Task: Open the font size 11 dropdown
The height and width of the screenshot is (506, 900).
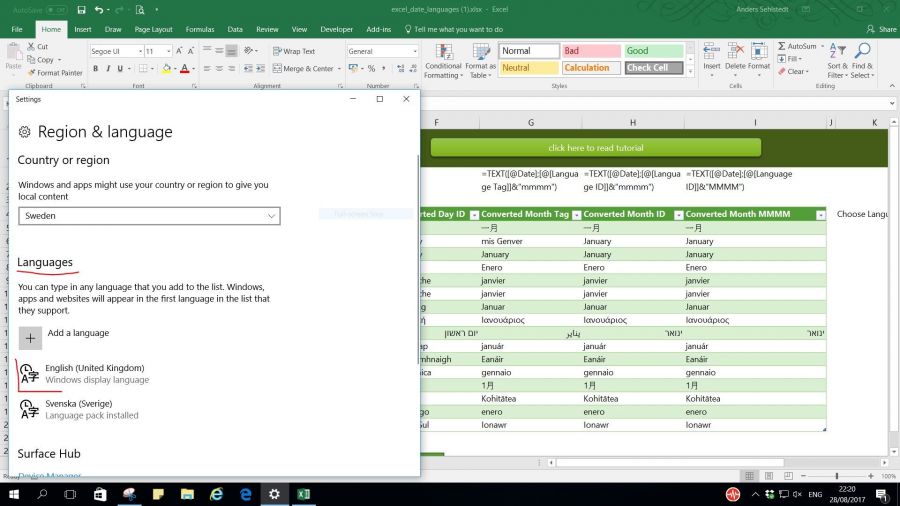Action: (169, 51)
